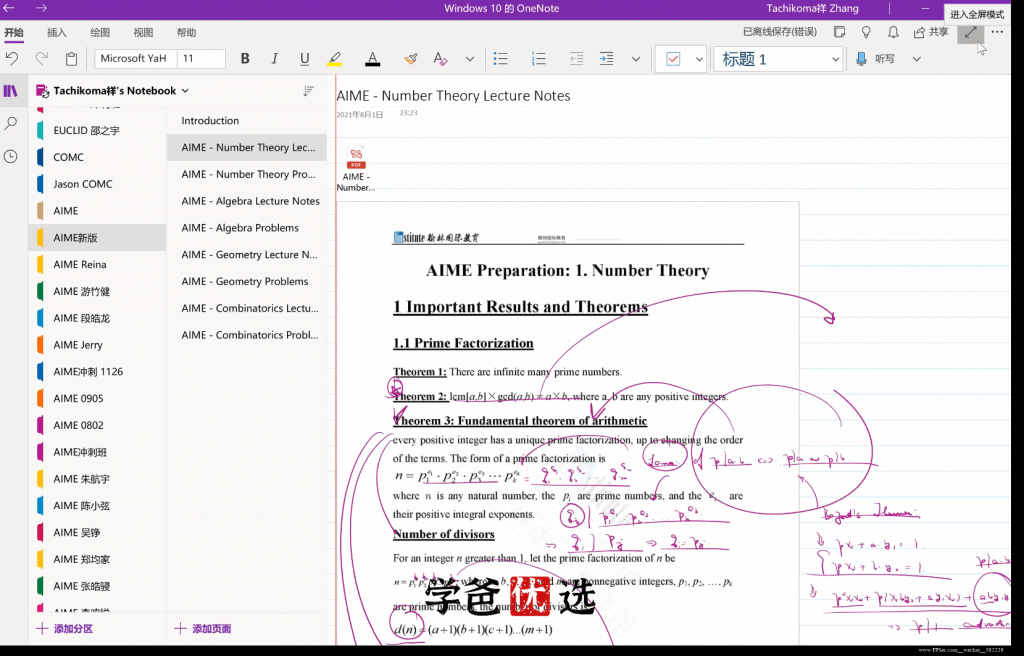Open the 标题 1 style dropdown
This screenshot has height=656, width=1024.
pyautogui.click(x=778, y=59)
